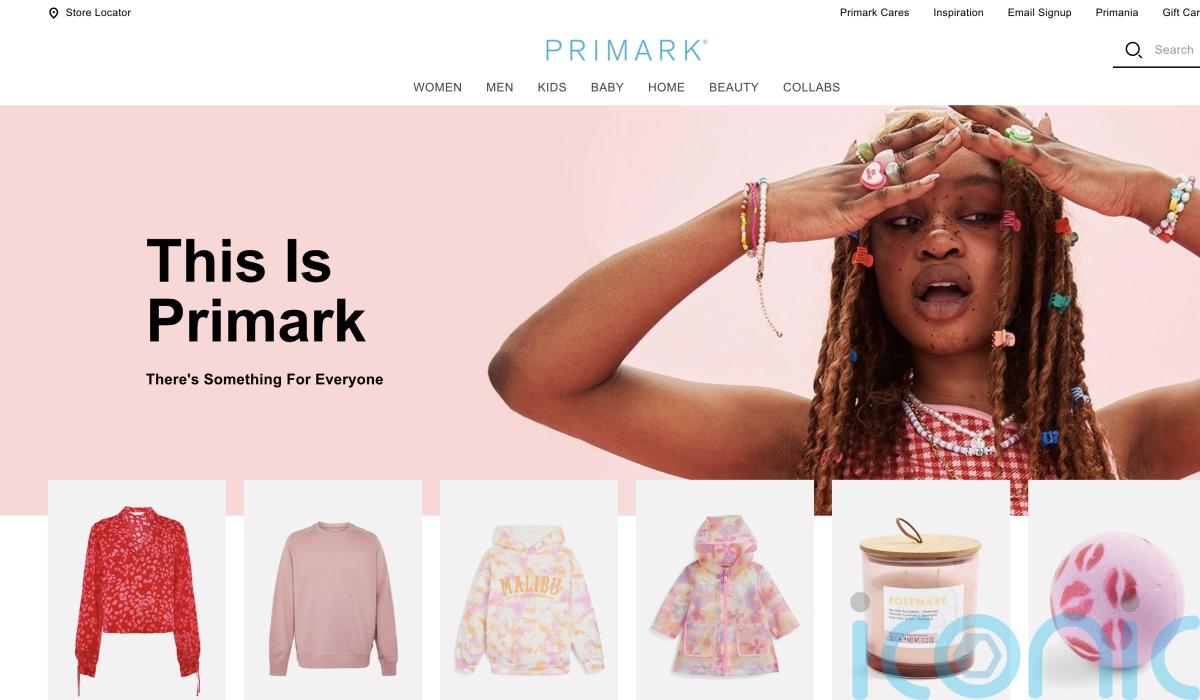Screen dimensions: 1200x700
Task: Open the BEAUTY menu
Action: 734,87
